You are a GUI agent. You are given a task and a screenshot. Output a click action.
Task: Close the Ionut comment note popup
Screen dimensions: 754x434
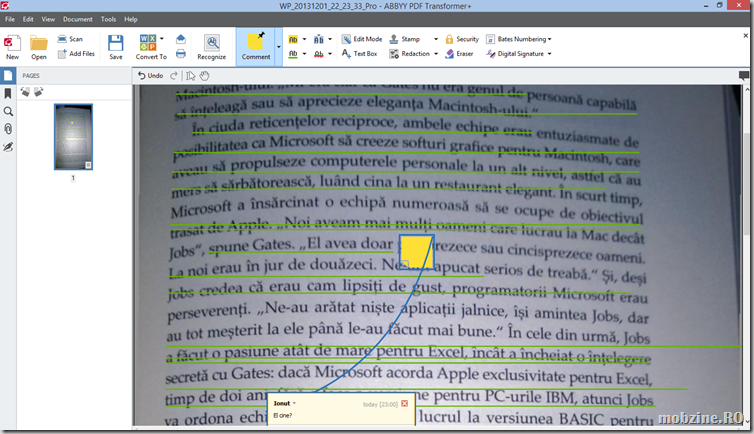pyautogui.click(x=404, y=404)
